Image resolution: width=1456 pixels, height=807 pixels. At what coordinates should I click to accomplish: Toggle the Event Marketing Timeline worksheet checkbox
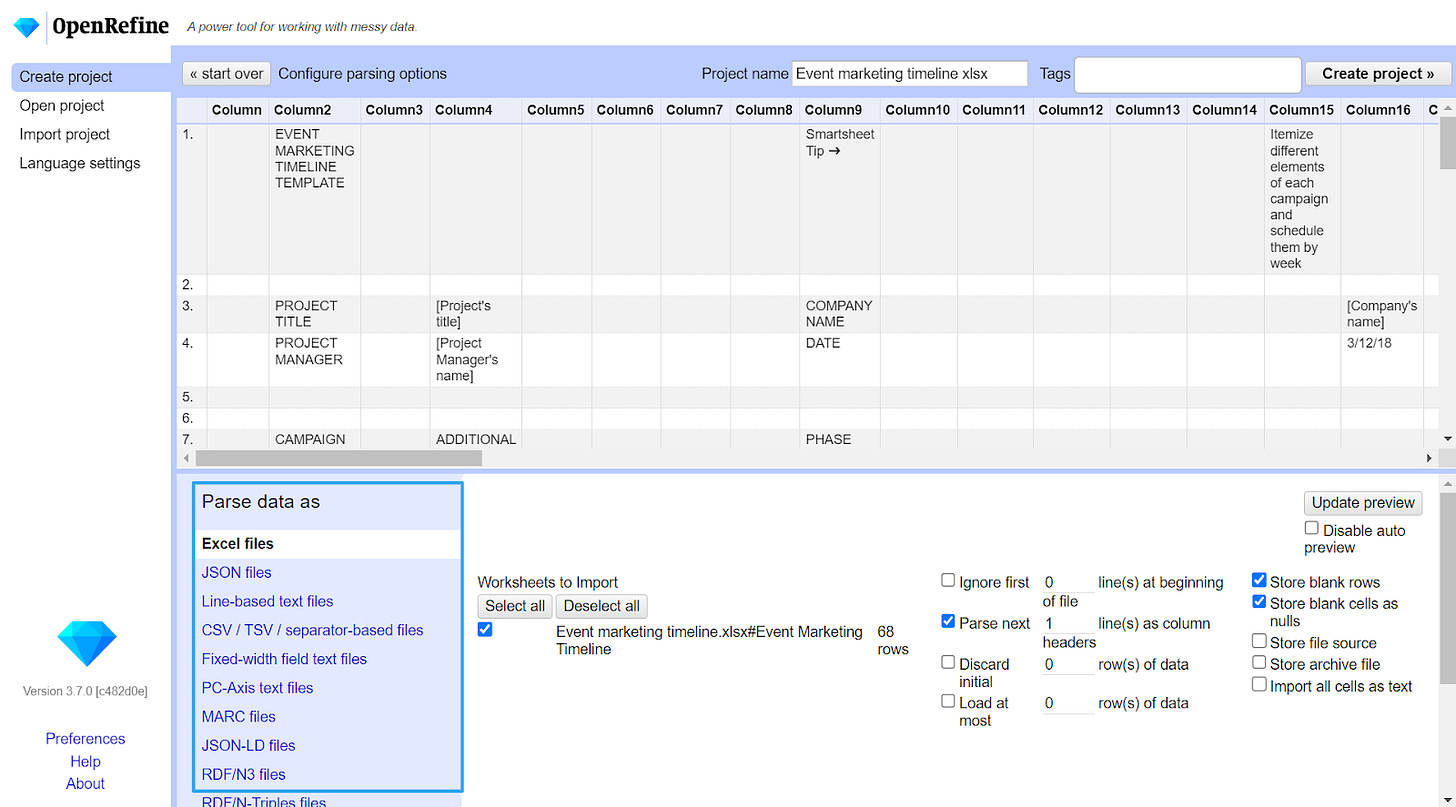pos(485,629)
